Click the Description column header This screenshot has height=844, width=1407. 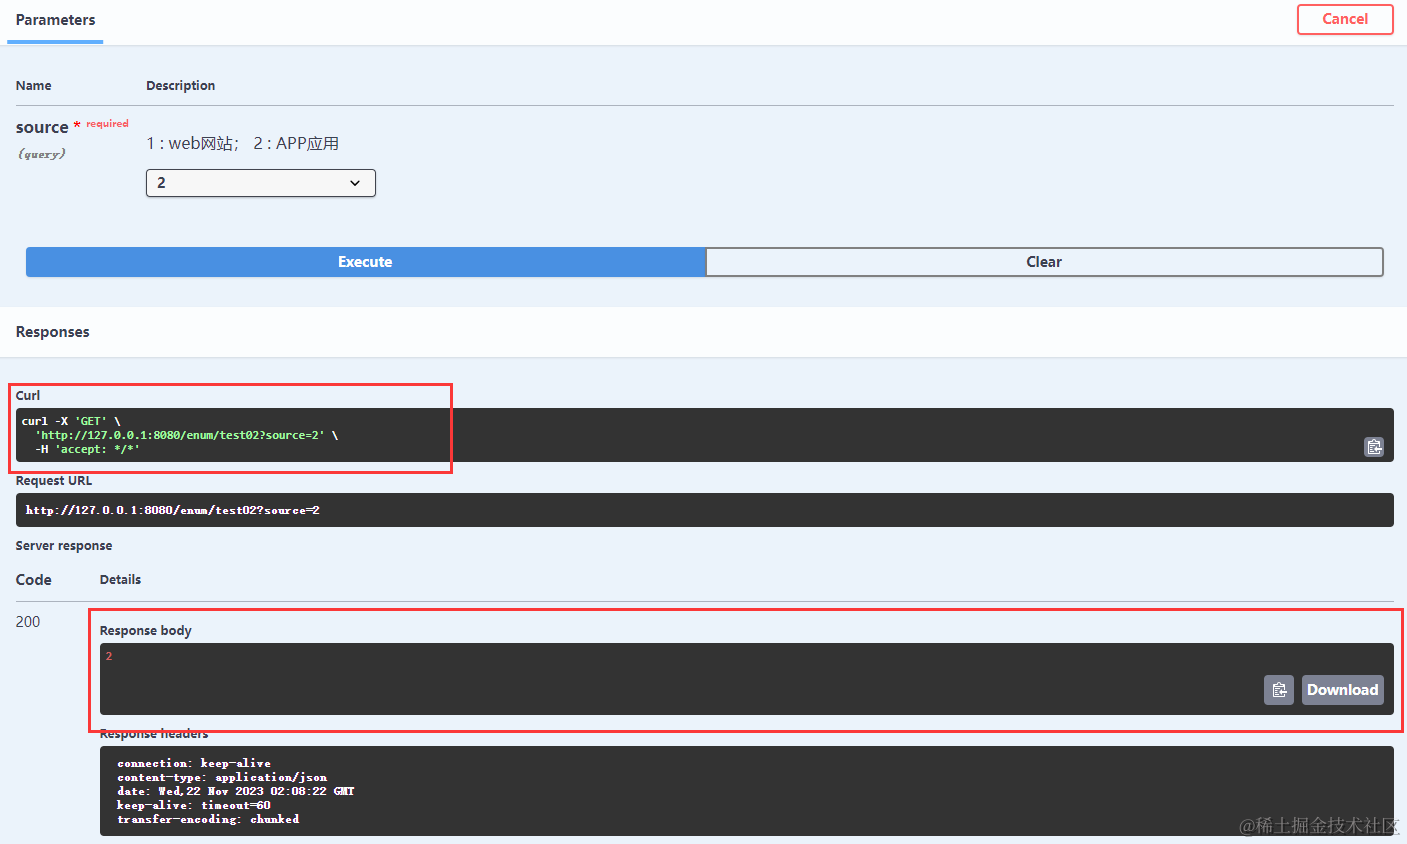click(x=180, y=85)
